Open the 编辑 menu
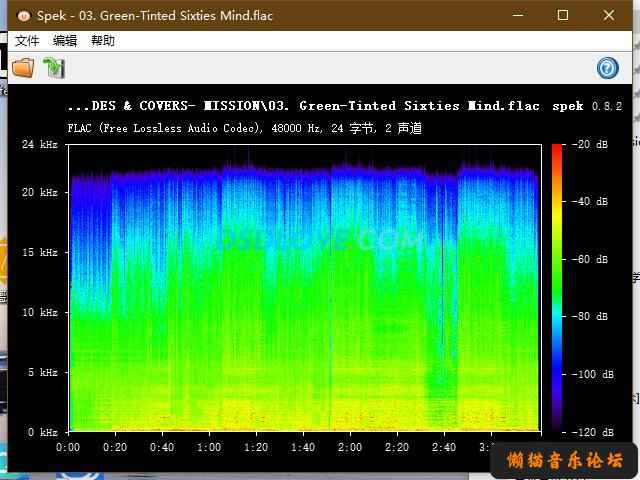This screenshot has width=640, height=480. 65,41
